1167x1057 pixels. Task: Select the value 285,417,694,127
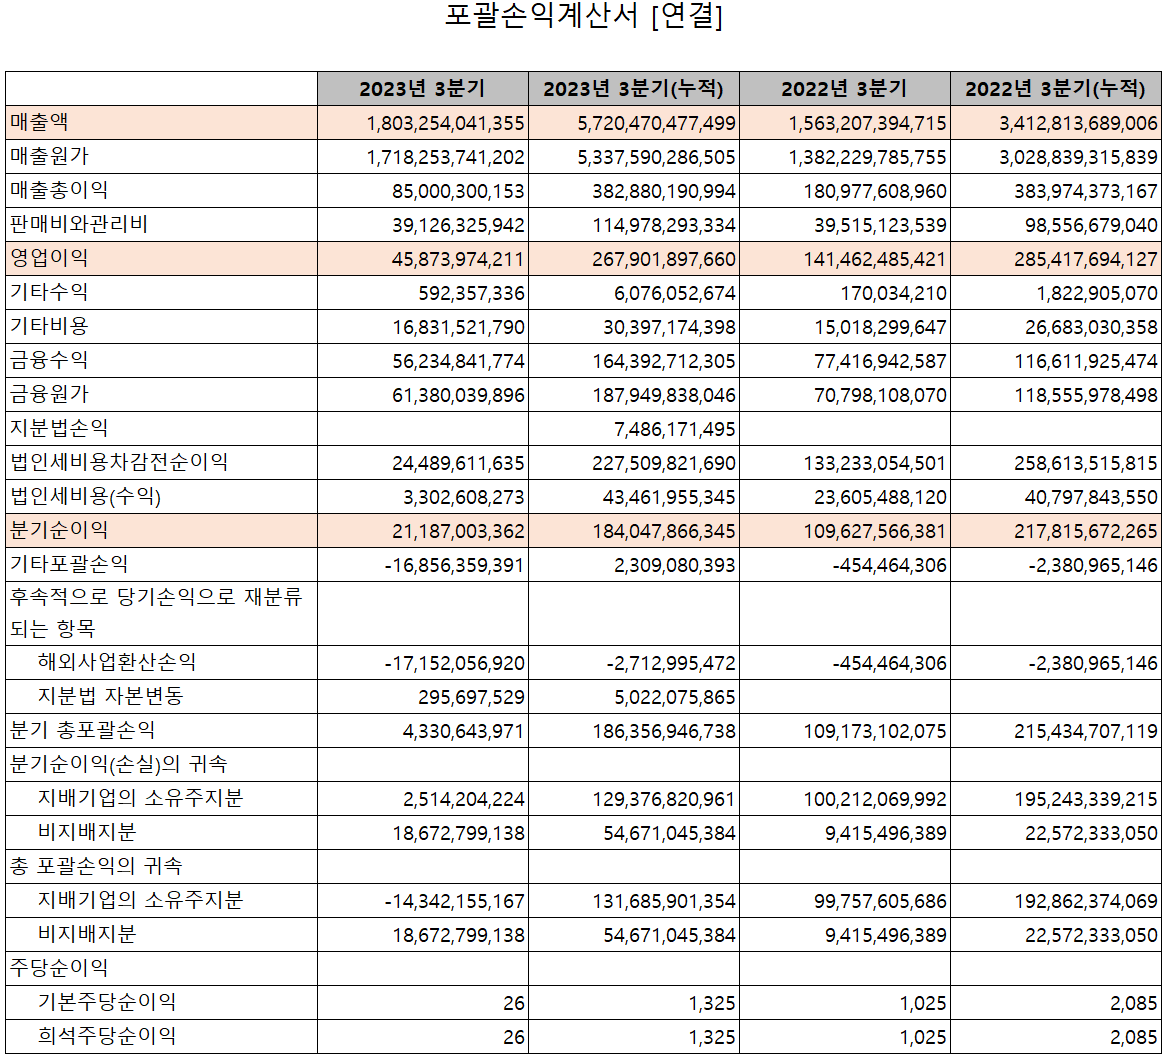pos(1086,259)
